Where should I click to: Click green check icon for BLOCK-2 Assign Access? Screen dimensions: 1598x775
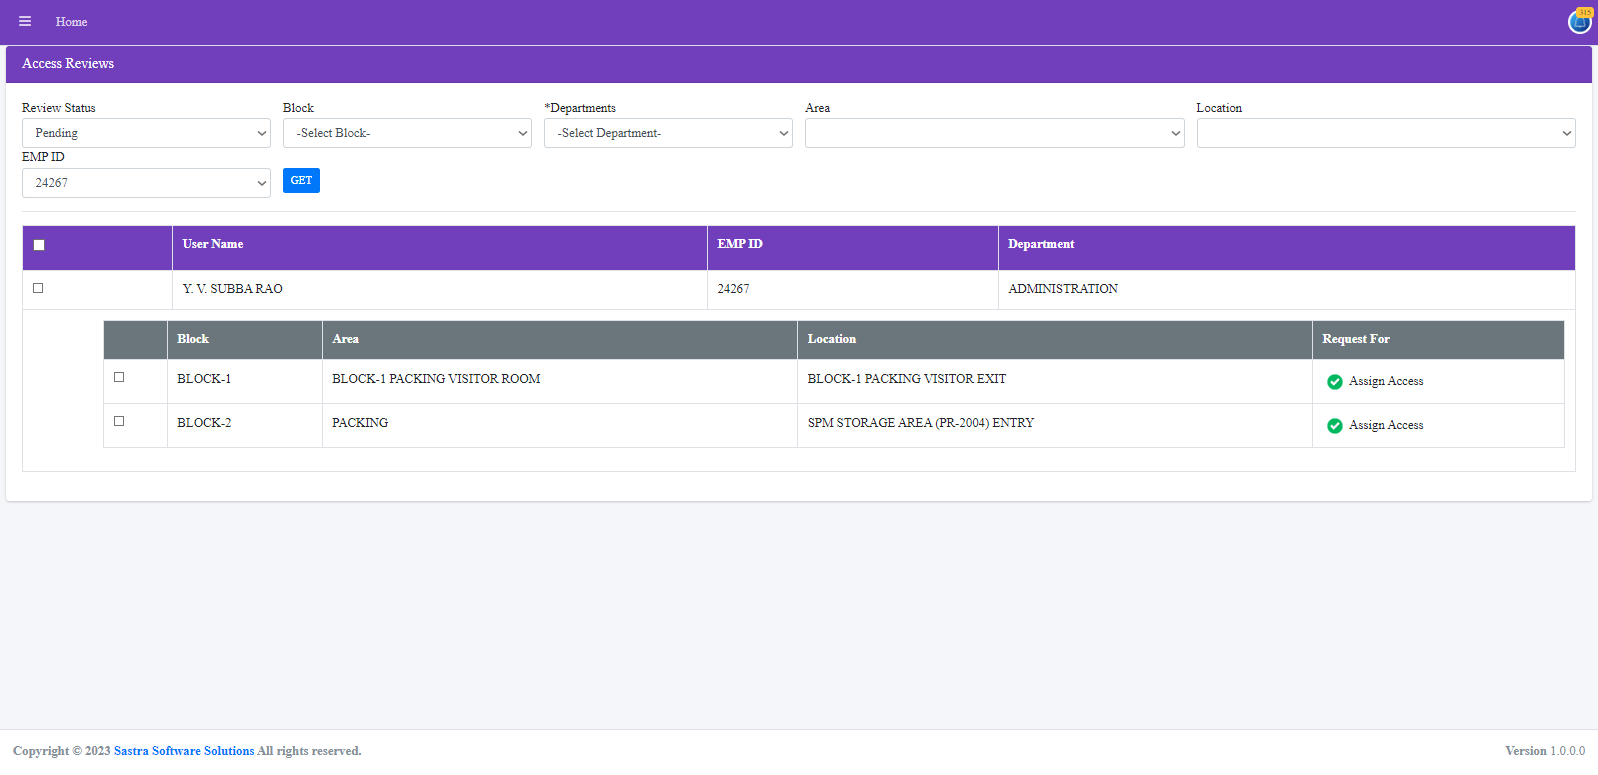pos(1334,426)
